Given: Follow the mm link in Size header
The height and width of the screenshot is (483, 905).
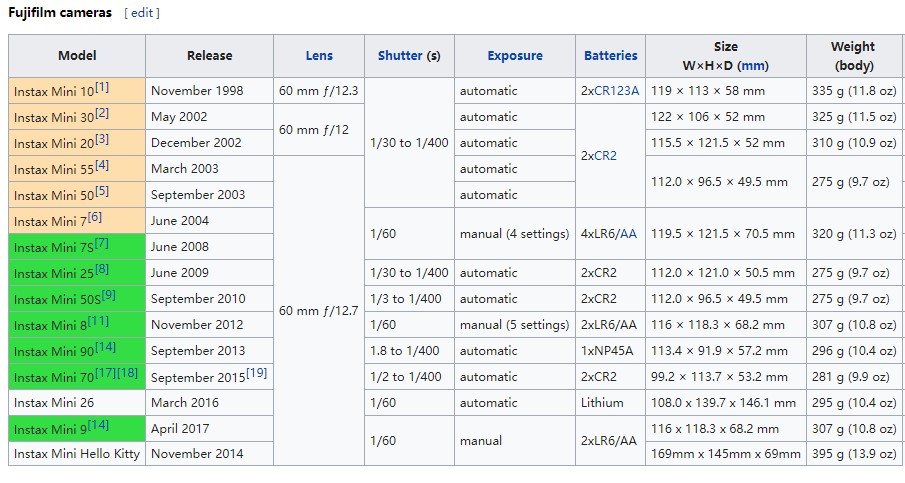Looking at the screenshot, I should (x=753, y=65).
